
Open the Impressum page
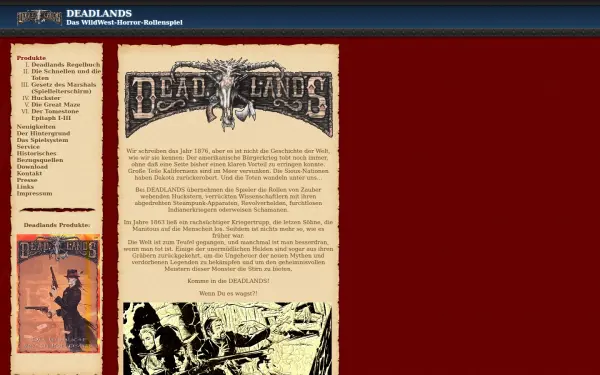tap(34, 193)
